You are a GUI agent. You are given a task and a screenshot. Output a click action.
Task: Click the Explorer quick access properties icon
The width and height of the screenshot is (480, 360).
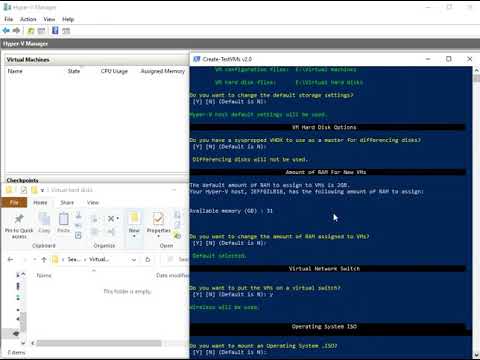[x=24, y=190]
